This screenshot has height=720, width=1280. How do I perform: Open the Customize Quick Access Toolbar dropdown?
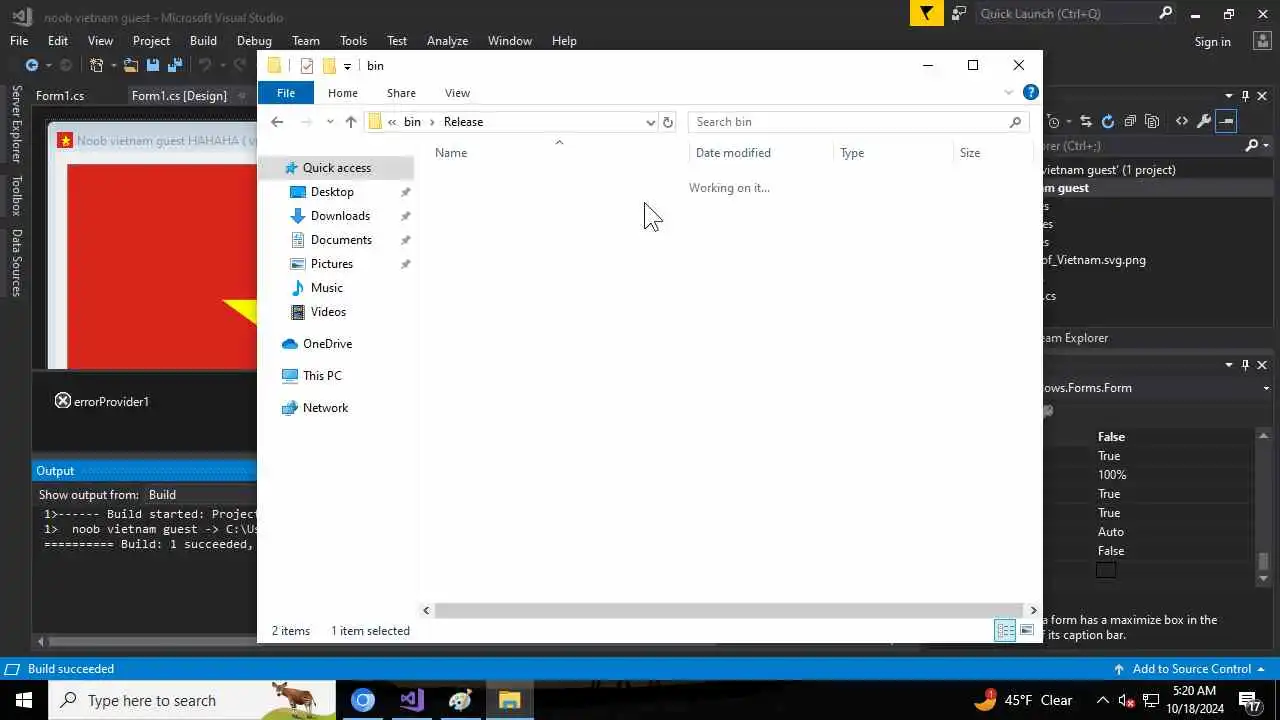[x=347, y=66]
